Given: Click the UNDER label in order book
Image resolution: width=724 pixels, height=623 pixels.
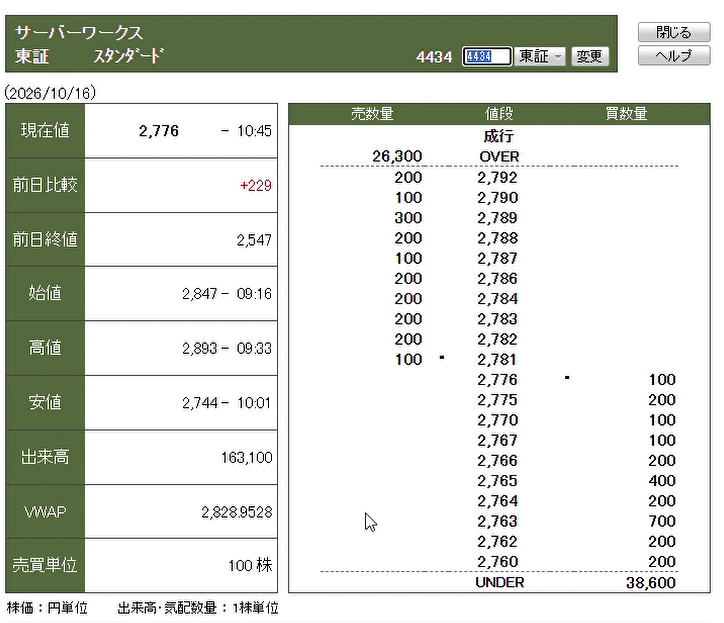Looking at the screenshot, I should [500, 582].
